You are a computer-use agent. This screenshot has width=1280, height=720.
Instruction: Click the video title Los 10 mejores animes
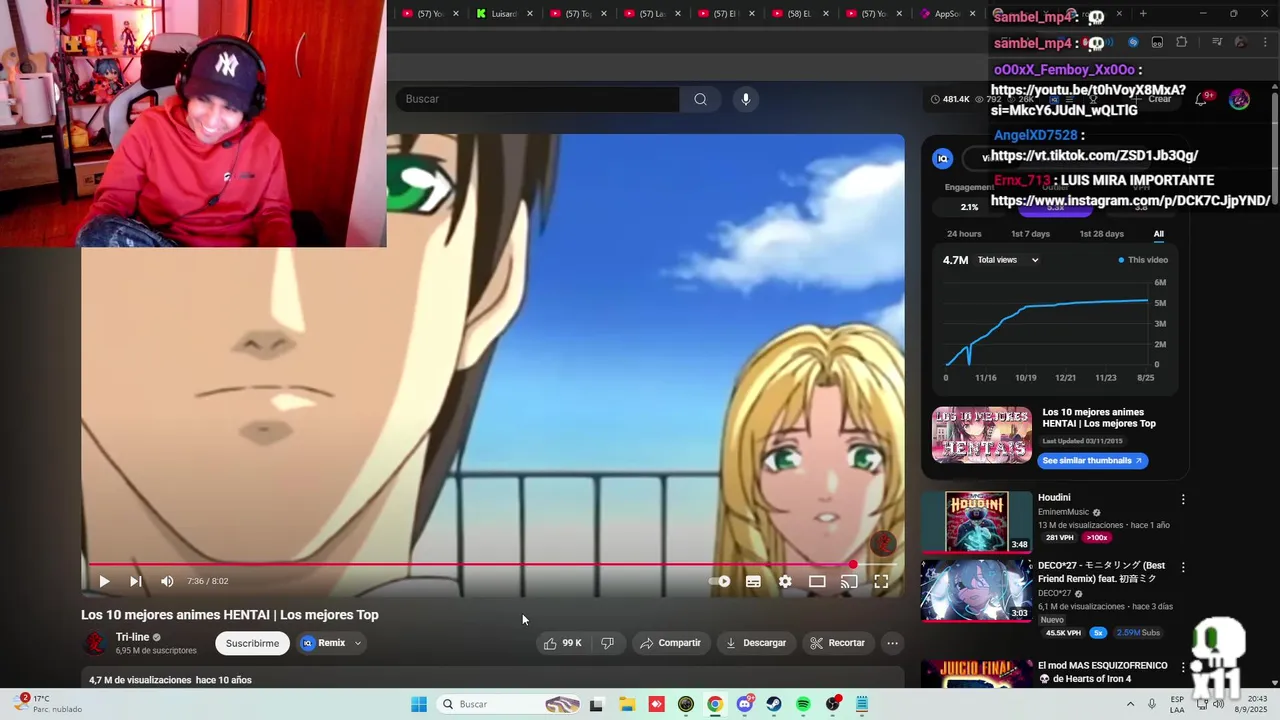(x=230, y=615)
